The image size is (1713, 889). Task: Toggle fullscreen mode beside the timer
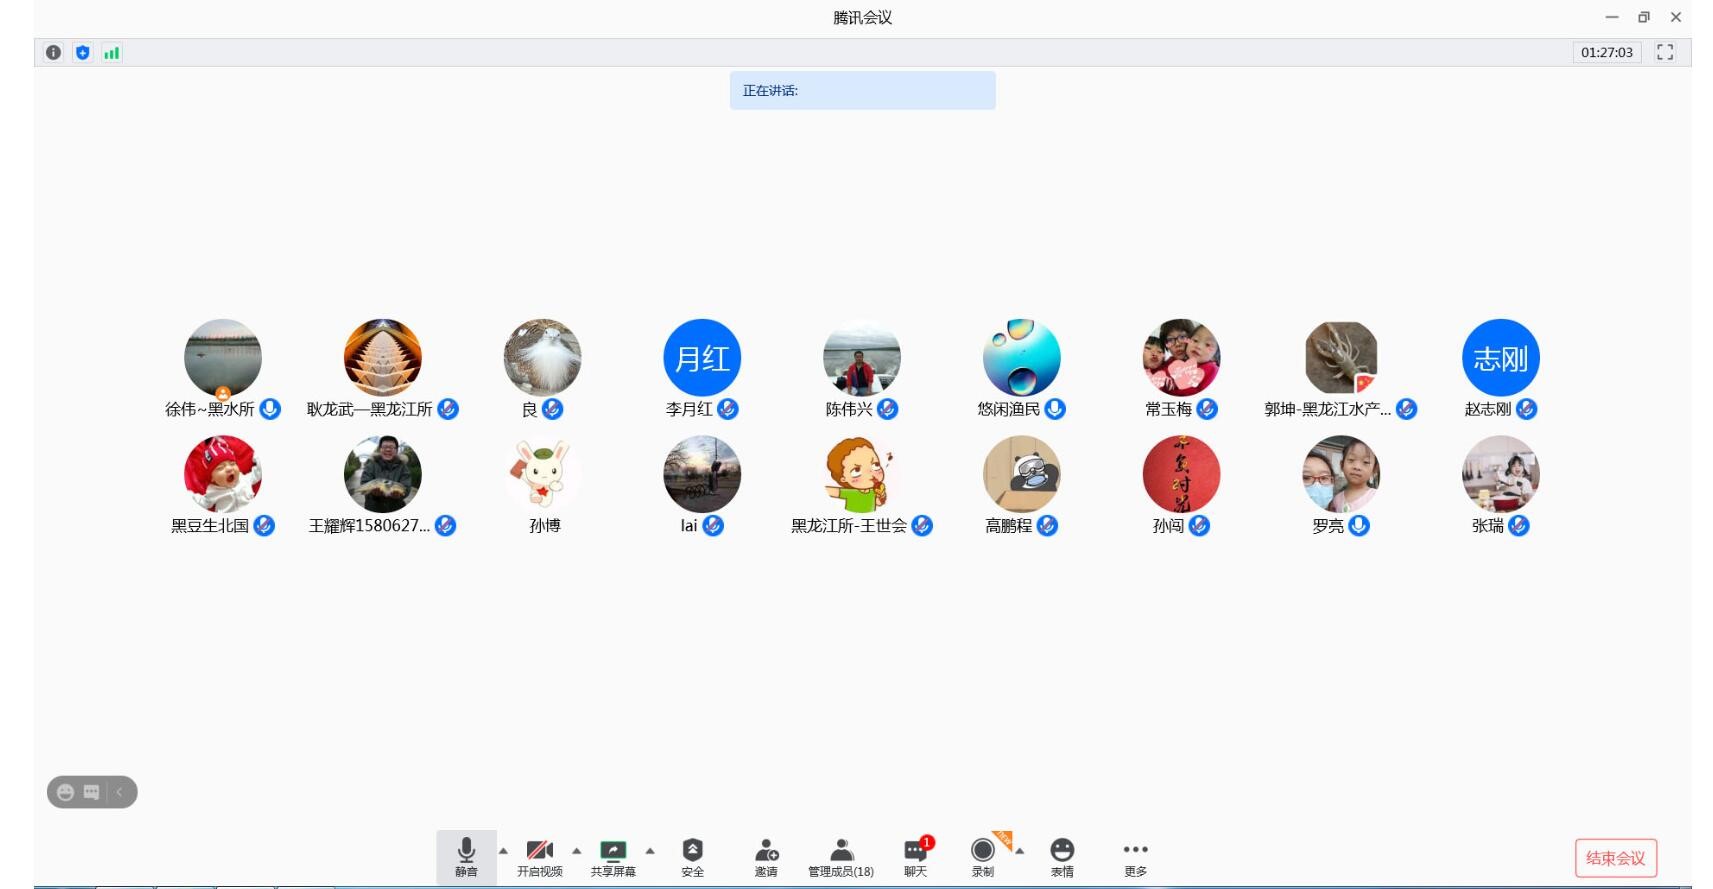point(1665,52)
